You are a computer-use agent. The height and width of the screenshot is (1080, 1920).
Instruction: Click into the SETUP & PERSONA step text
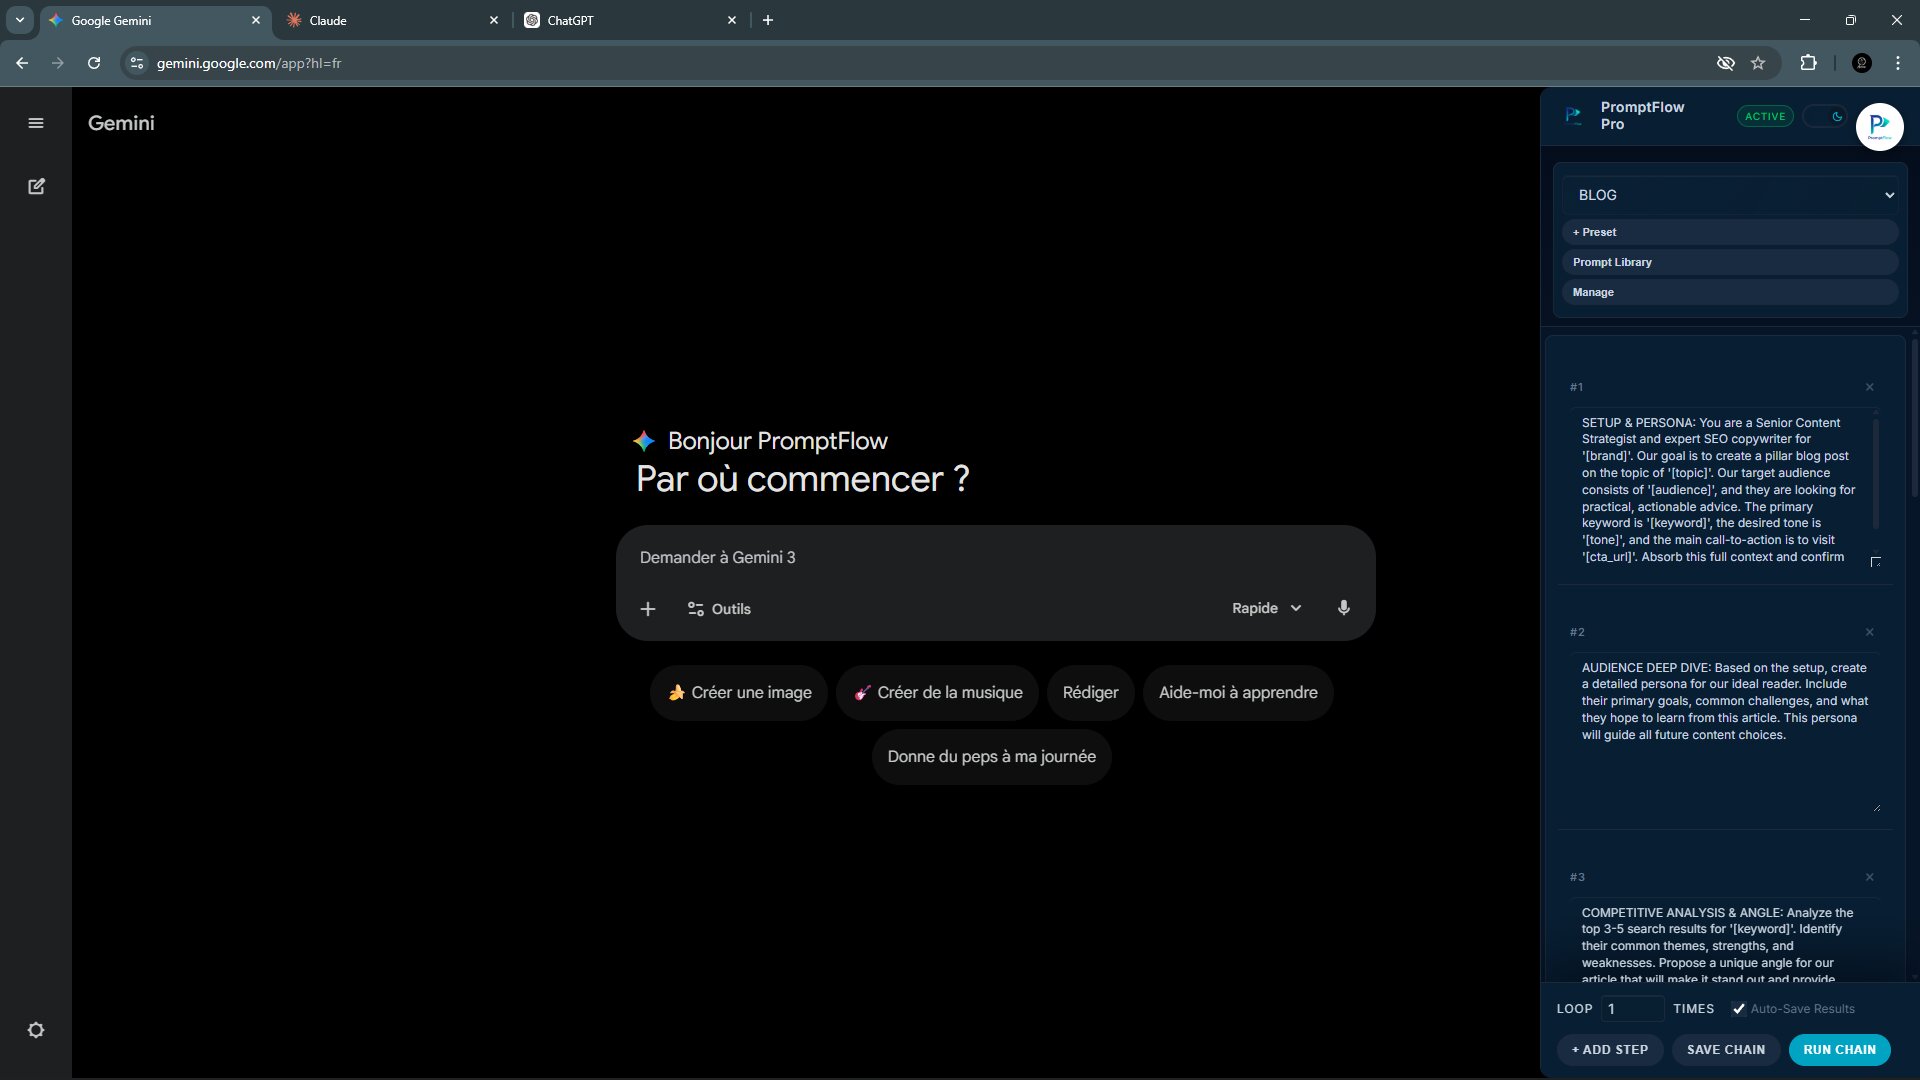click(1718, 490)
